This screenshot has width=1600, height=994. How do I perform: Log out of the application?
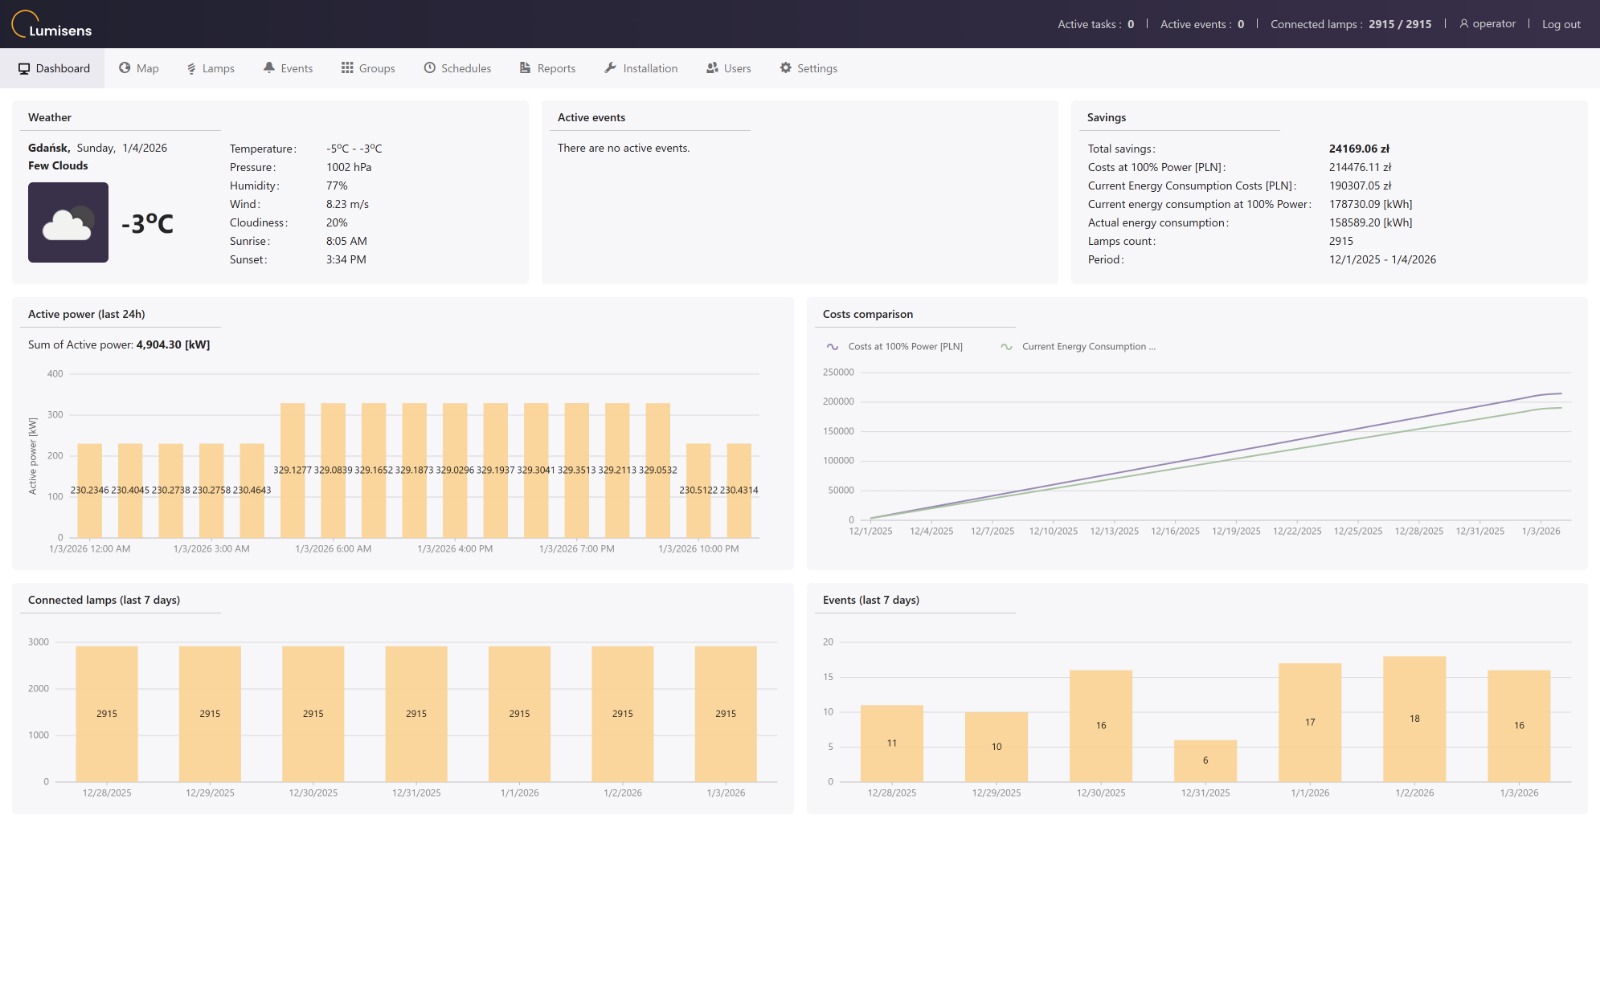1561,24
